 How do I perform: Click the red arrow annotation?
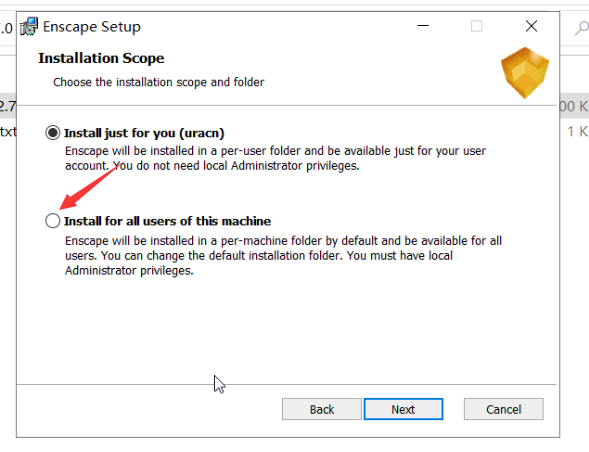coord(91,185)
